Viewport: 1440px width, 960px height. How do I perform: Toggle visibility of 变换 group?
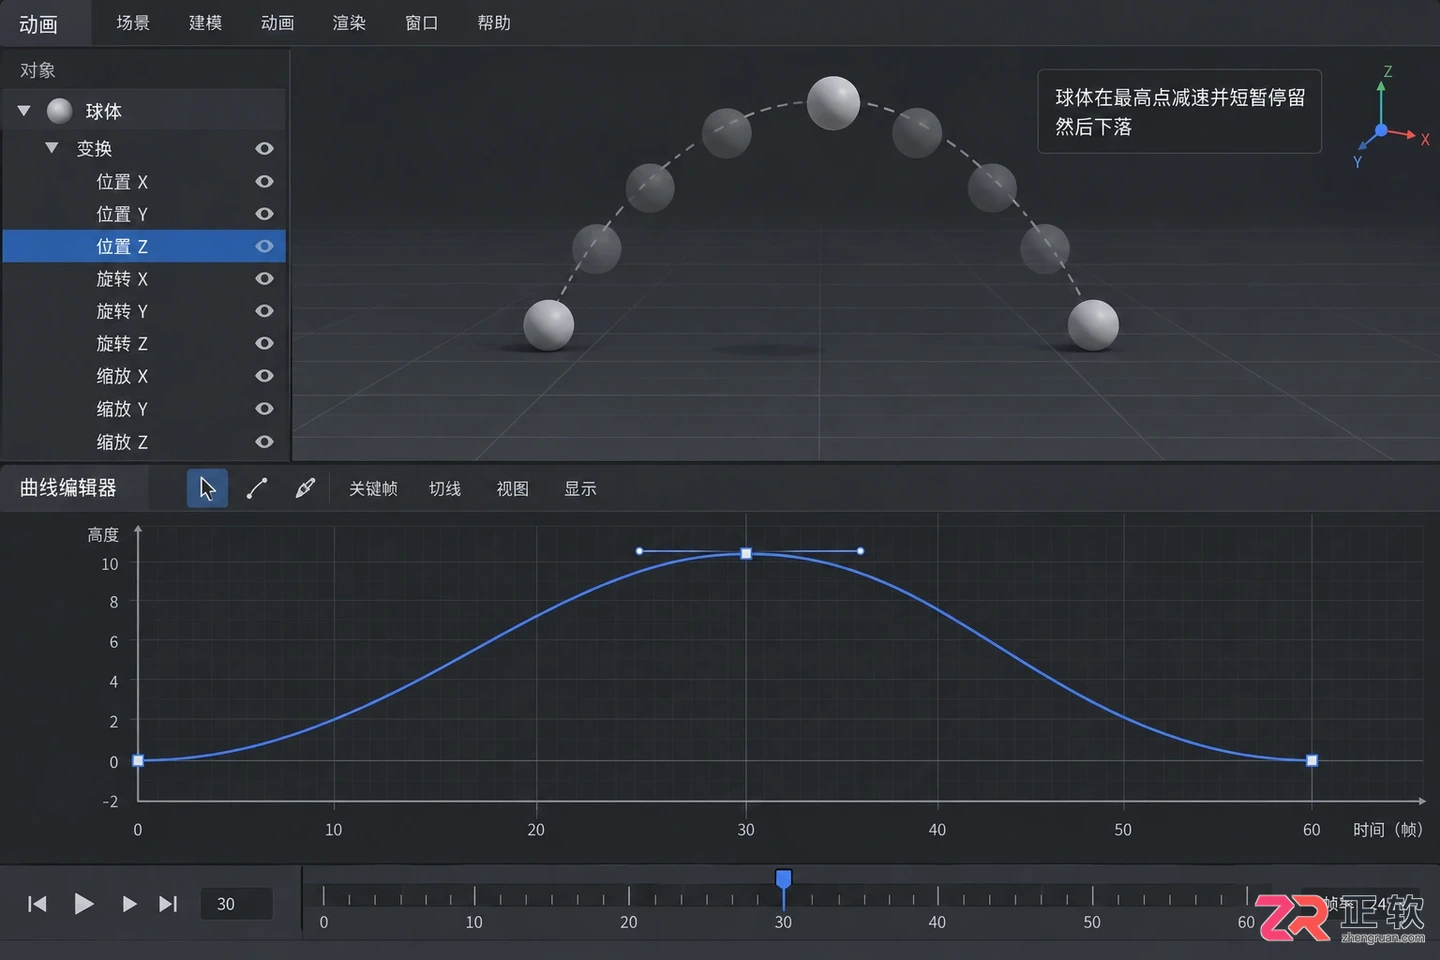pos(264,148)
